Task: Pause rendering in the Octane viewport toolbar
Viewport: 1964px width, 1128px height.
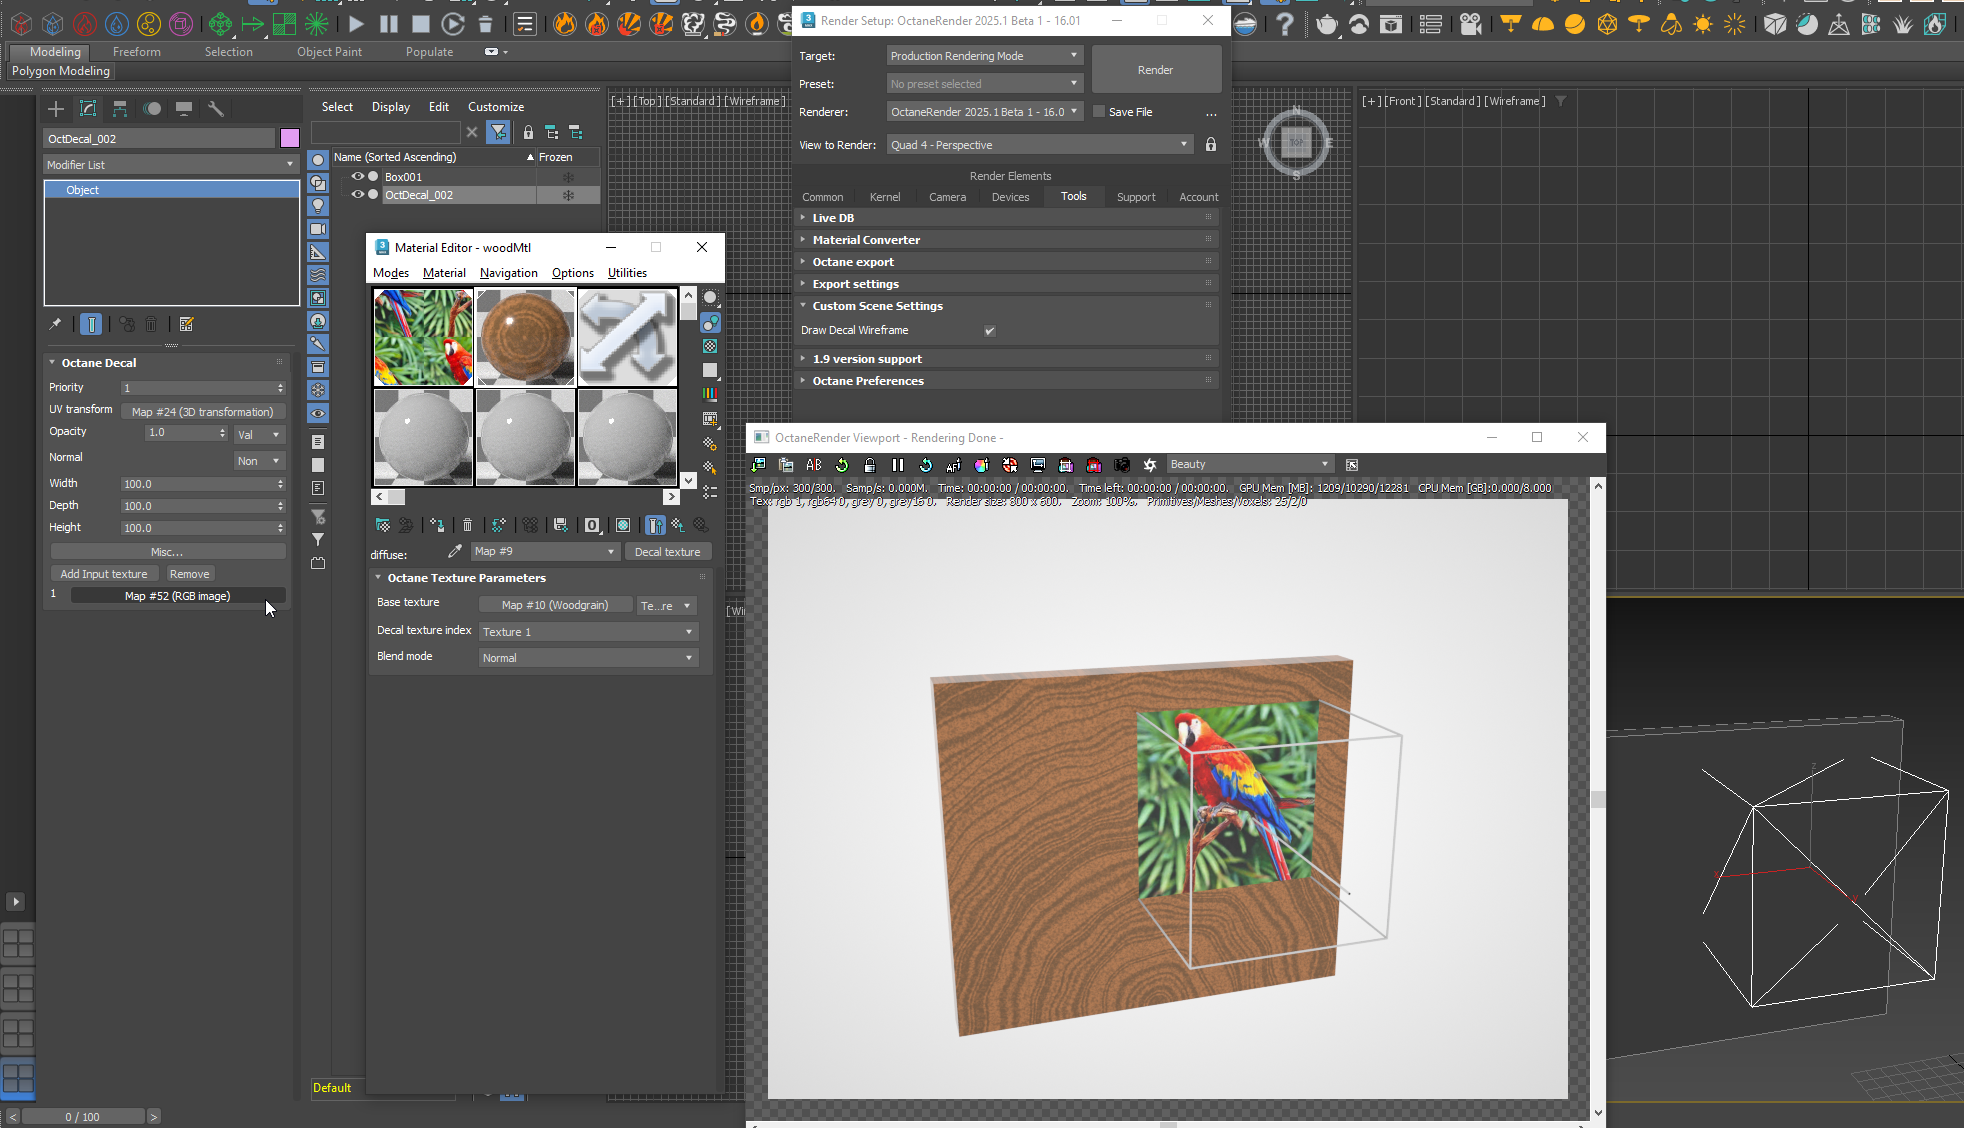Action: pyautogui.click(x=898, y=465)
